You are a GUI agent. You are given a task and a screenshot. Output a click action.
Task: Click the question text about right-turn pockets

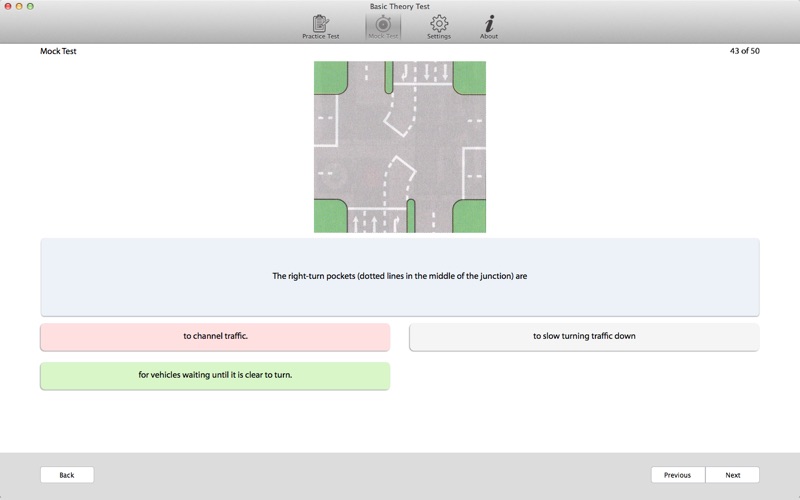pyautogui.click(x=399, y=276)
